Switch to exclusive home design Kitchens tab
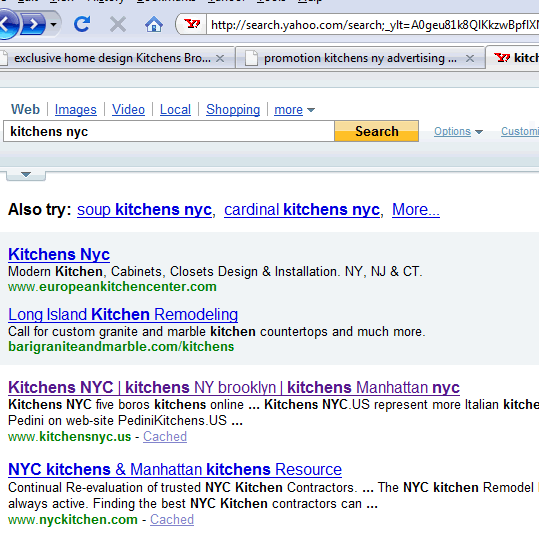Image resolution: width=539 pixels, height=536 pixels. [112, 58]
